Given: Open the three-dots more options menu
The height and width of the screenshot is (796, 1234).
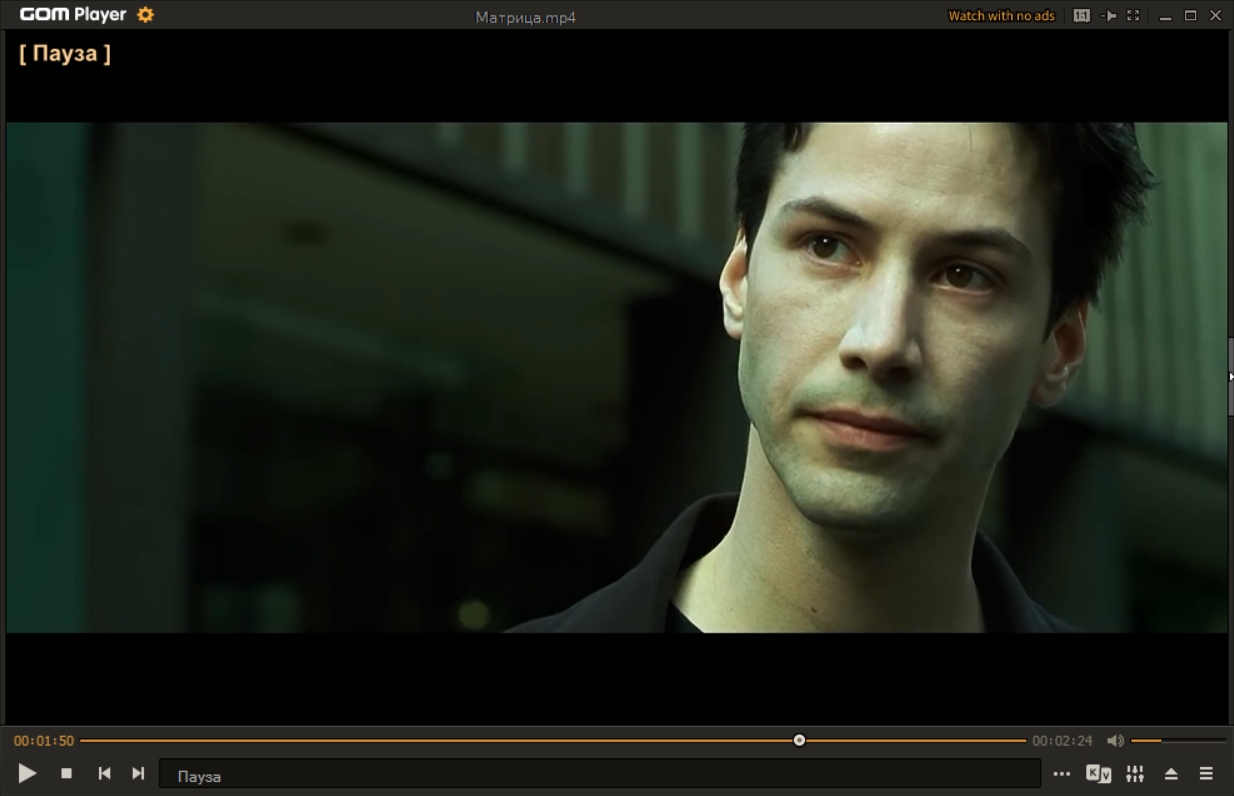Looking at the screenshot, I should tap(1062, 774).
